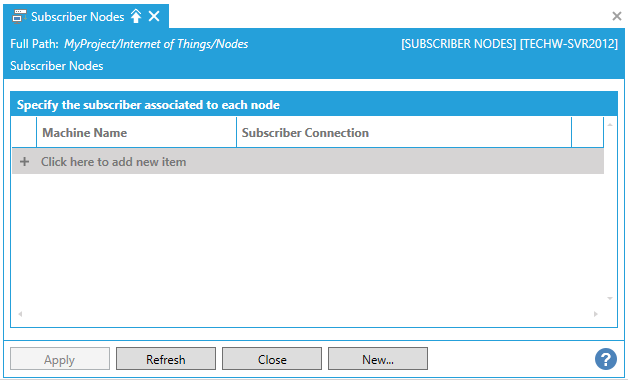Select the Subscriber Nodes tab label
This screenshot has width=628, height=382.
pyautogui.click(x=78, y=17)
